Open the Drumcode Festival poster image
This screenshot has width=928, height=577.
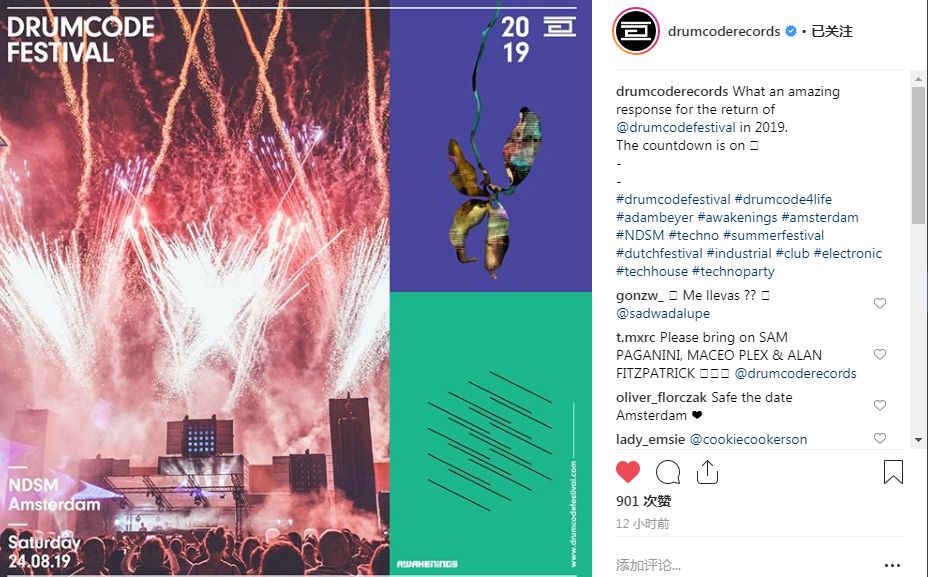[296, 288]
